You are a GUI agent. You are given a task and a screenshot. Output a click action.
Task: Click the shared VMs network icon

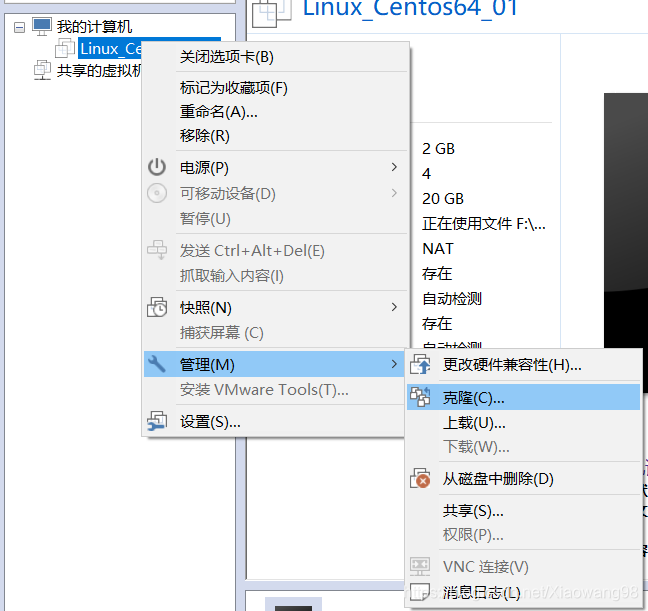(x=42, y=70)
